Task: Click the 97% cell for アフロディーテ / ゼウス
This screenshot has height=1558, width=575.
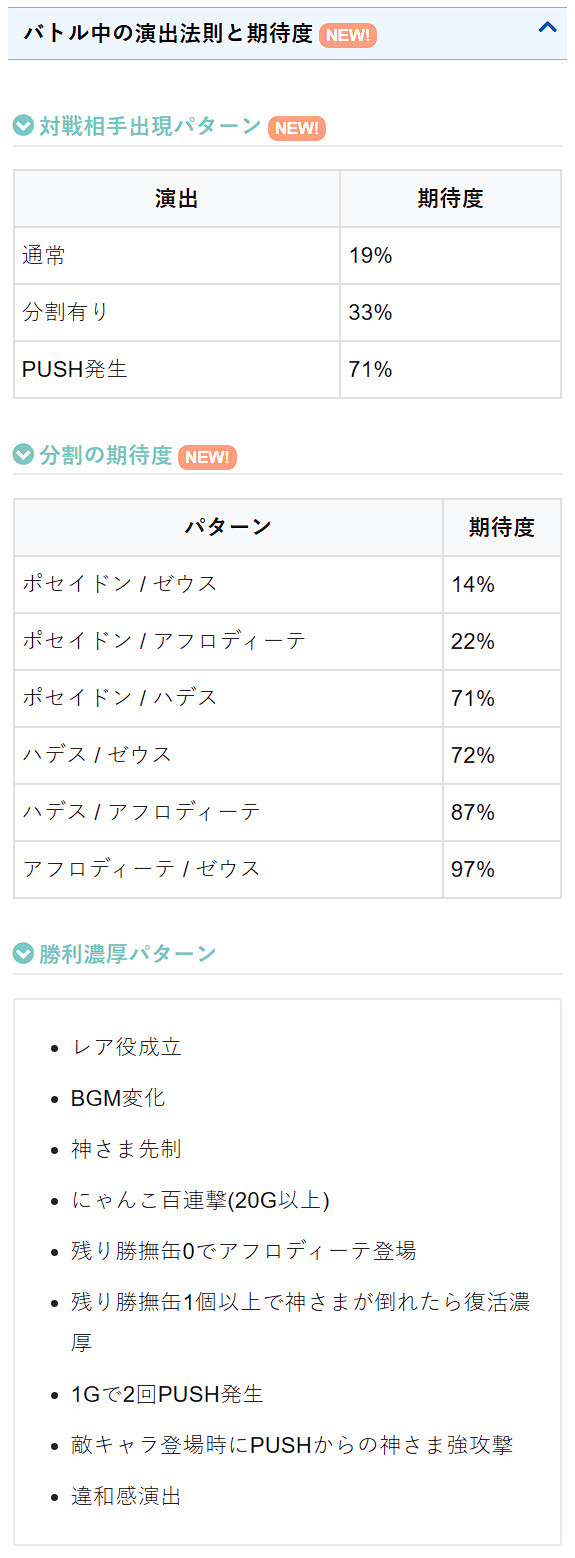Action: pyautogui.click(x=502, y=869)
